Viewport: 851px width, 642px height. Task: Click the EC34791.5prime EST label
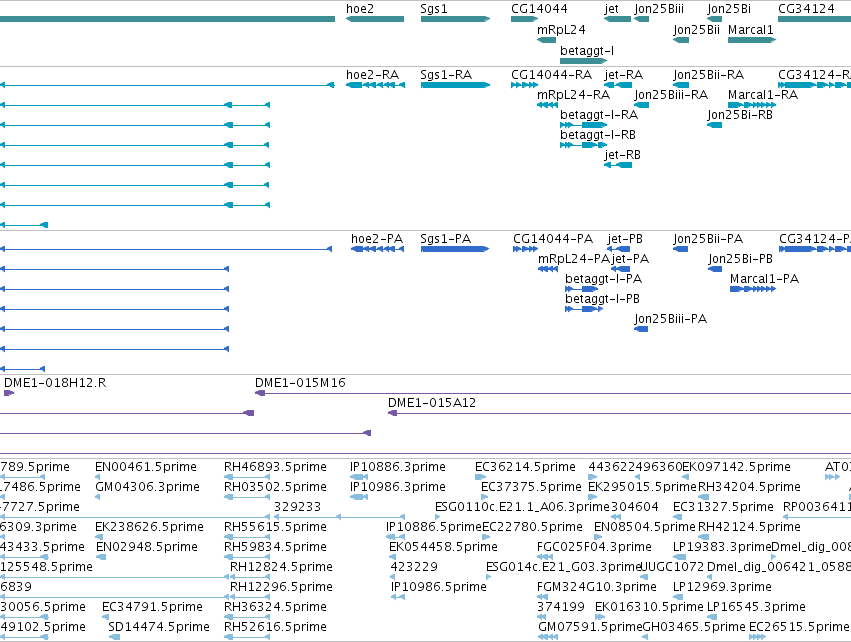click(x=153, y=607)
